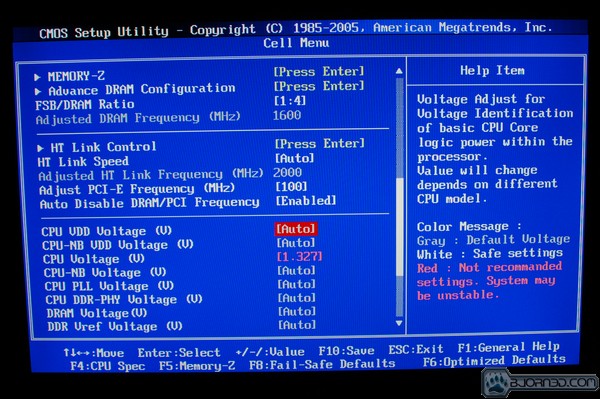Click the F6:Optimized Defaults label
Image resolution: width=600 pixels, height=399 pixels.
pos(494,360)
